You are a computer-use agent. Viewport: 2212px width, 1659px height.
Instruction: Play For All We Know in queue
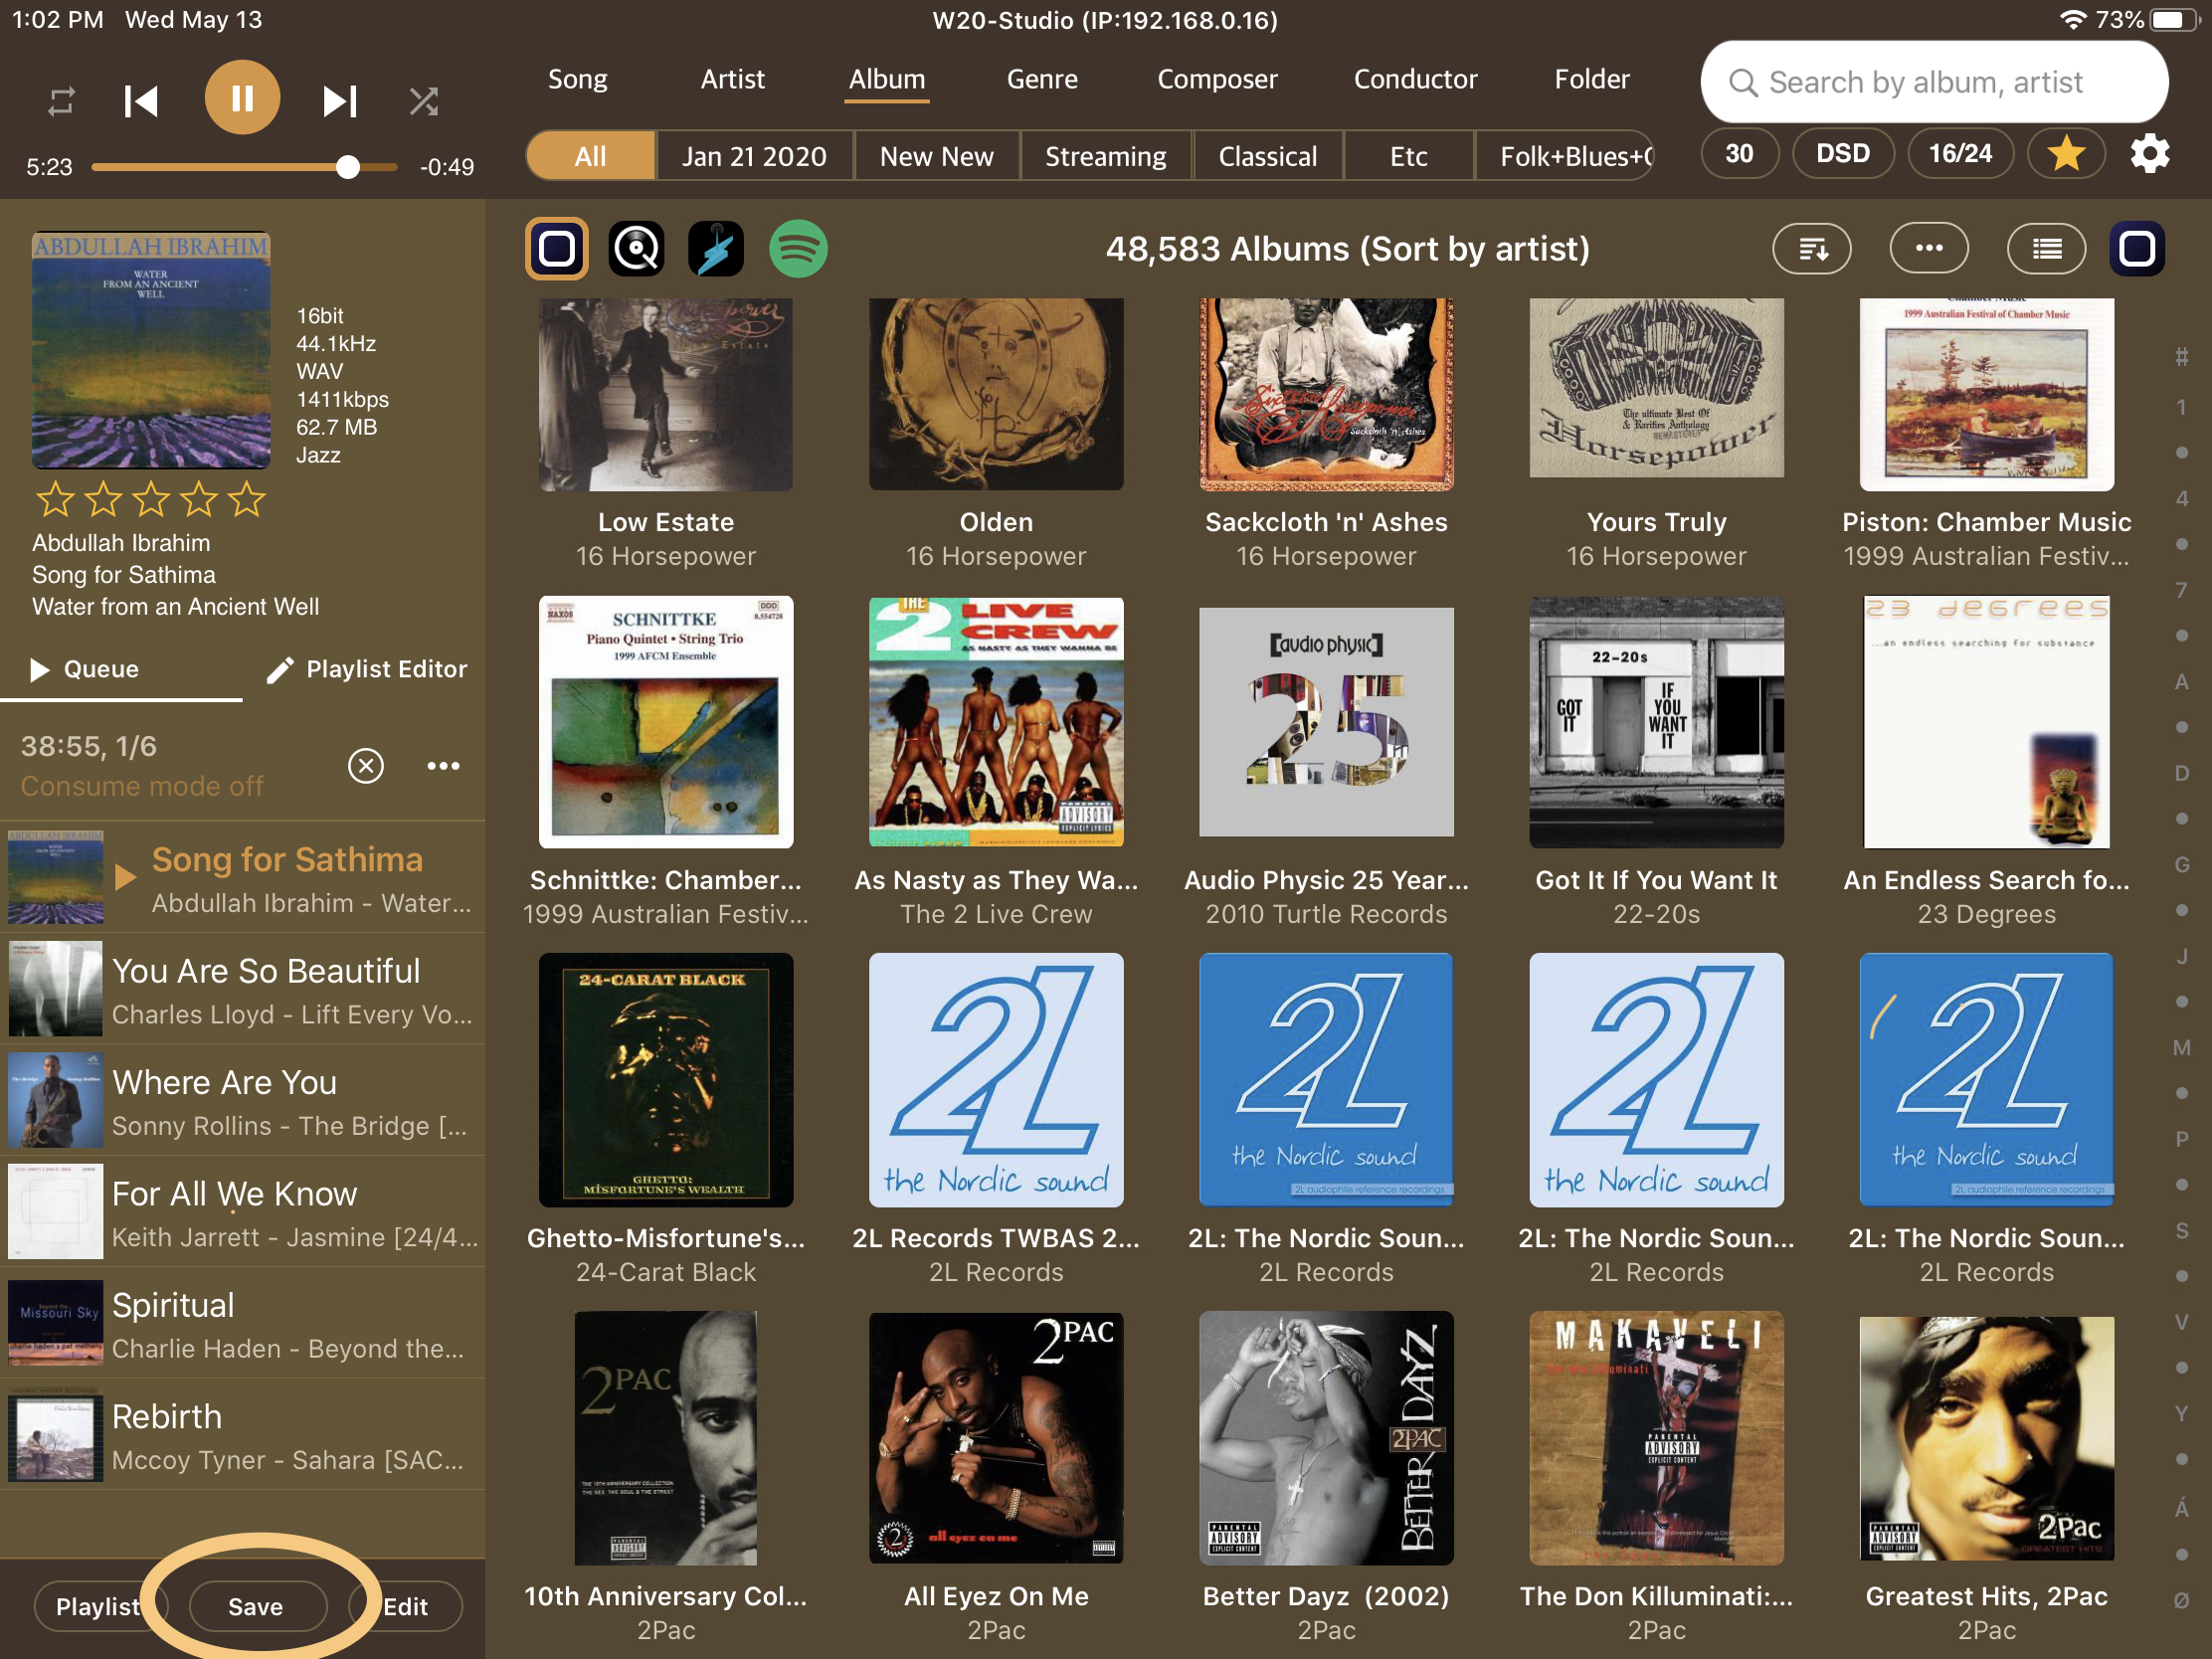click(x=243, y=1211)
